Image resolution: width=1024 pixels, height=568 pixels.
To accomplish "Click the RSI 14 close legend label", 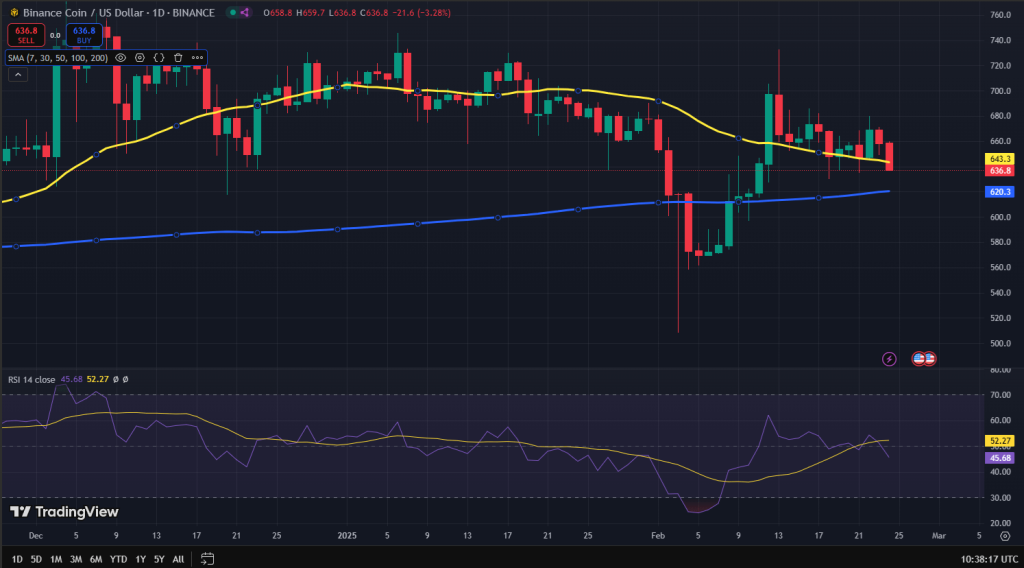I will pyautogui.click(x=31, y=379).
